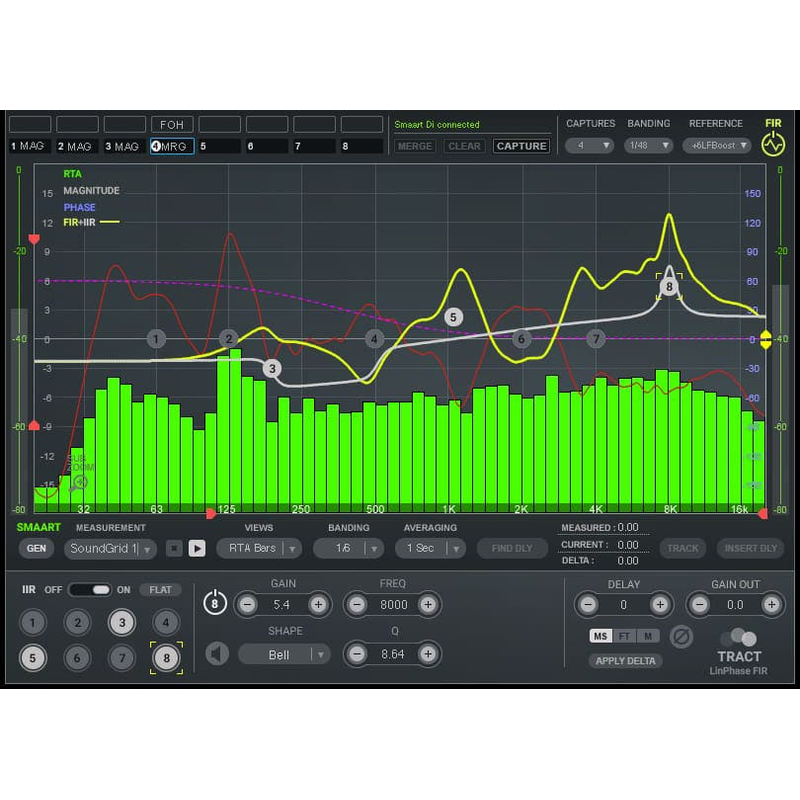Image resolution: width=800 pixels, height=800 pixels.
Task: Select the MS units icon near Apply Delta
Action: pos(600,635)
